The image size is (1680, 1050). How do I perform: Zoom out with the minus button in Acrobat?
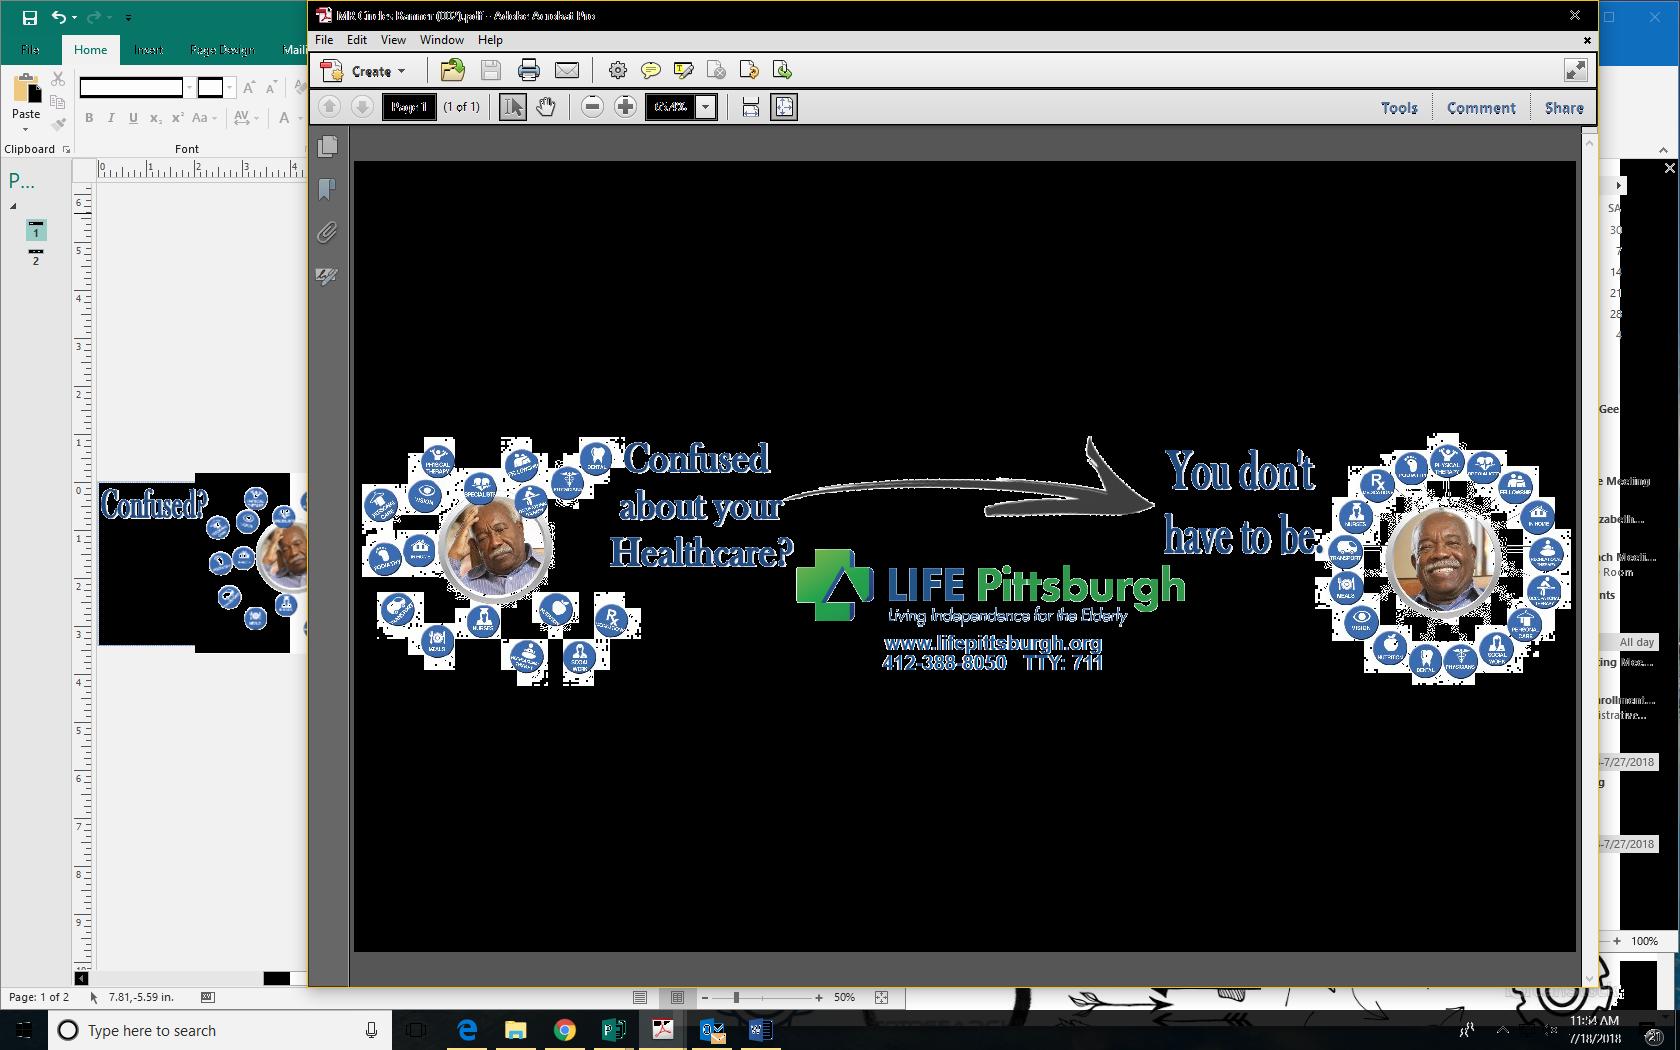coord(592,107)
